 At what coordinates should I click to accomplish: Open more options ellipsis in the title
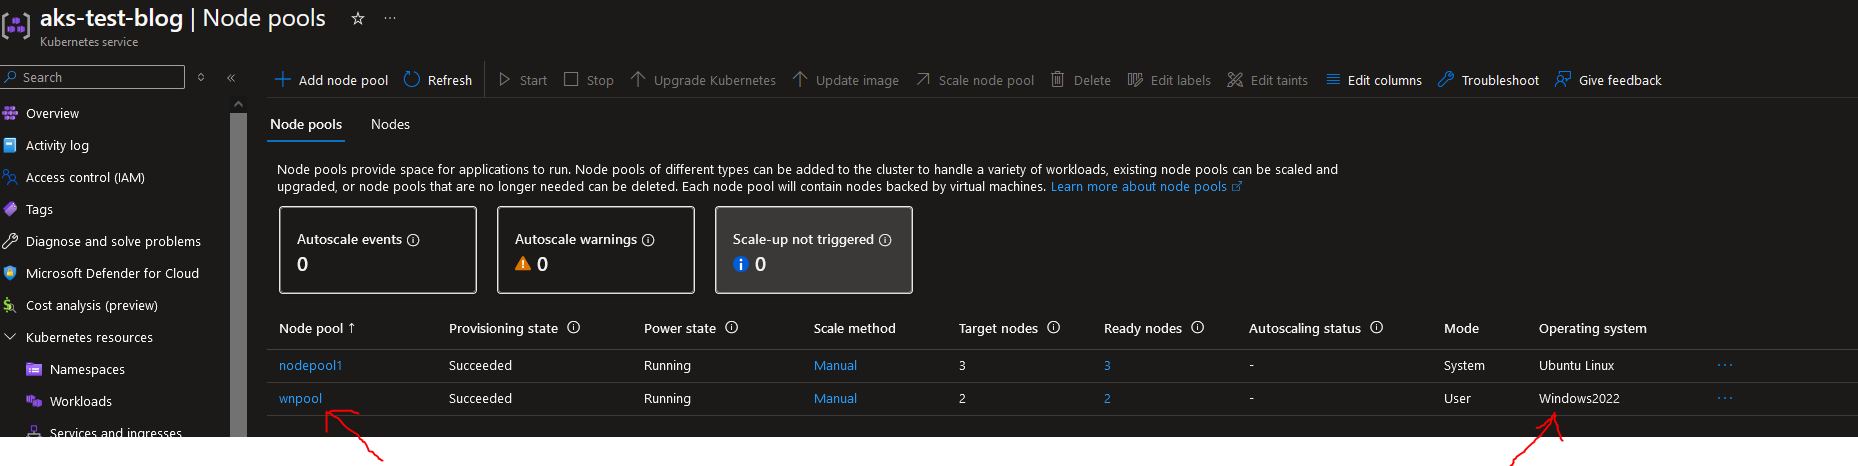tap(390, 19)
